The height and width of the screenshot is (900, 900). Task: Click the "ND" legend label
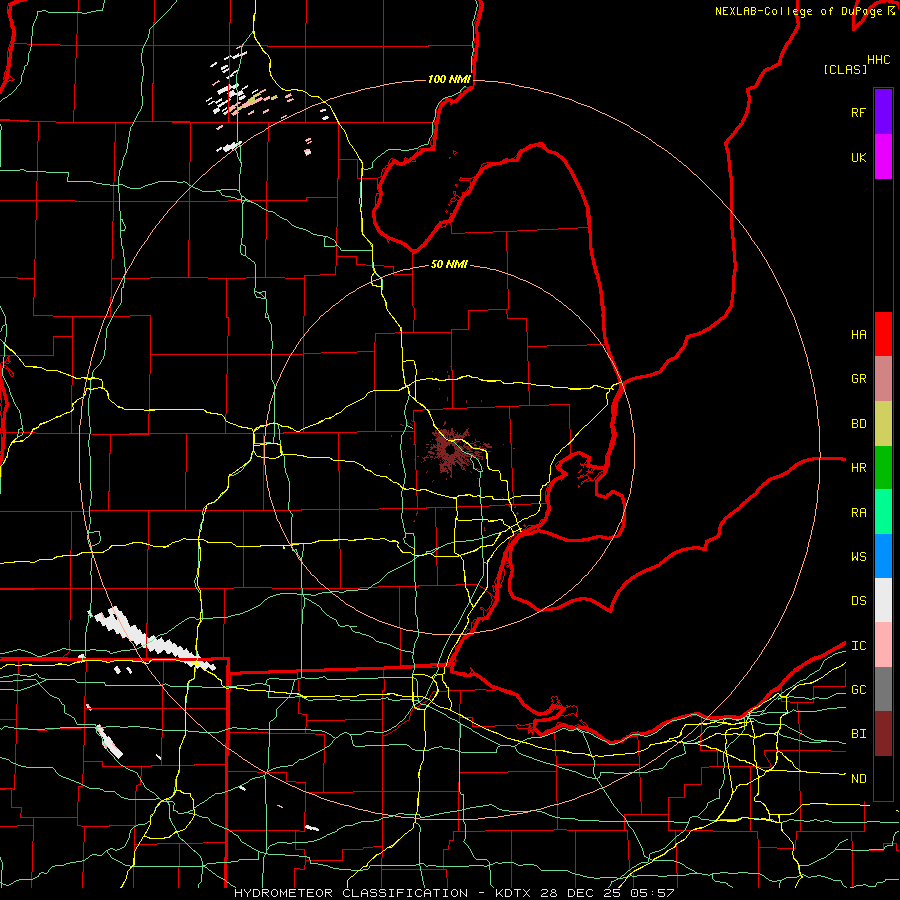click(858, 779)
